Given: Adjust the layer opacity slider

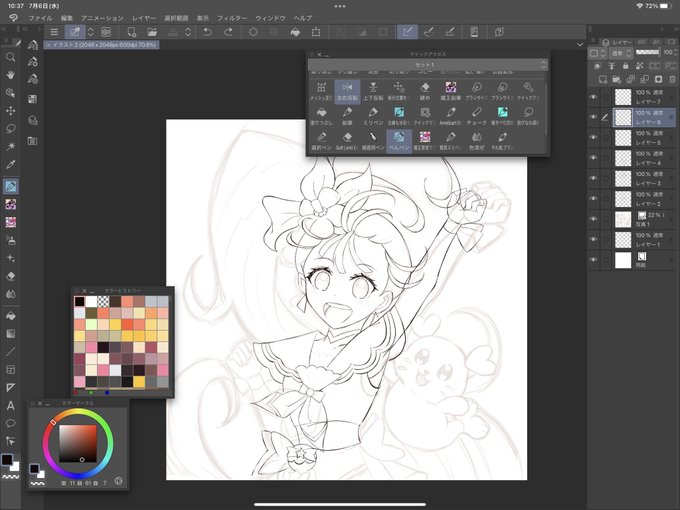Looking at the screenshot, I should tap(647, 52).
